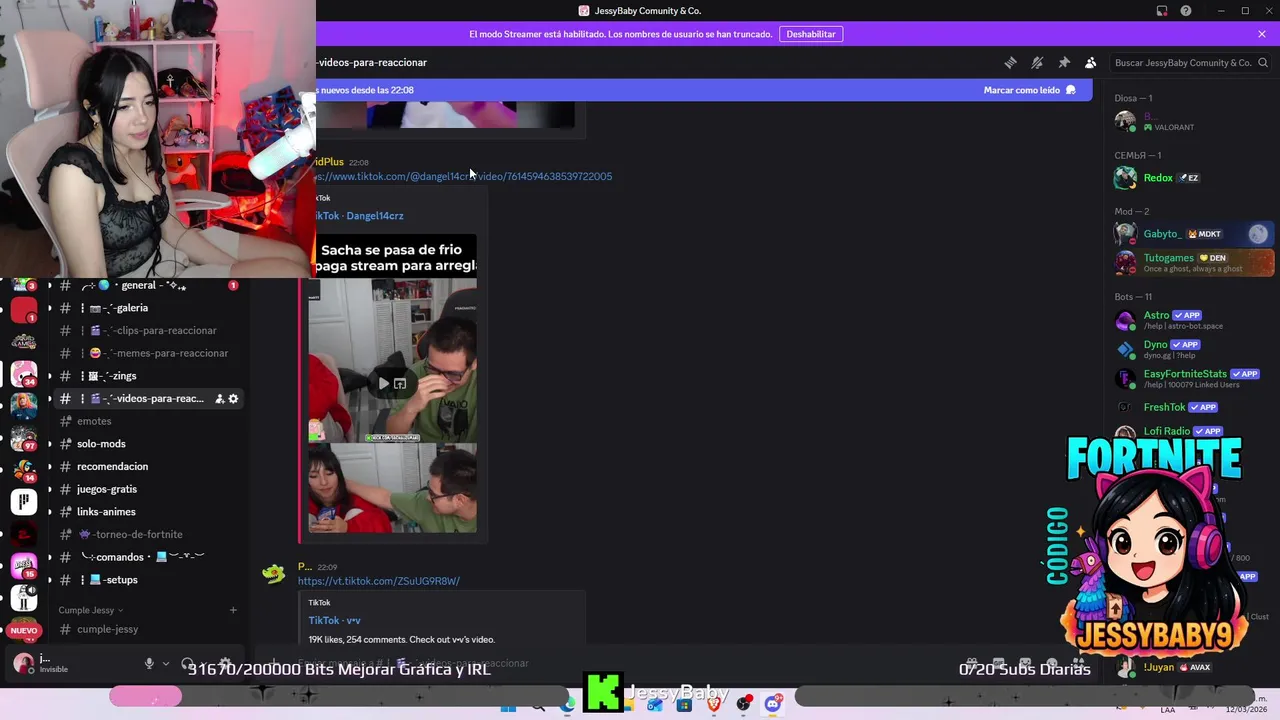The width and height of the screenshot is (1280, 720).
Task: Open TikTok · Dangel14crz embed title
Action: click(360, 216)
